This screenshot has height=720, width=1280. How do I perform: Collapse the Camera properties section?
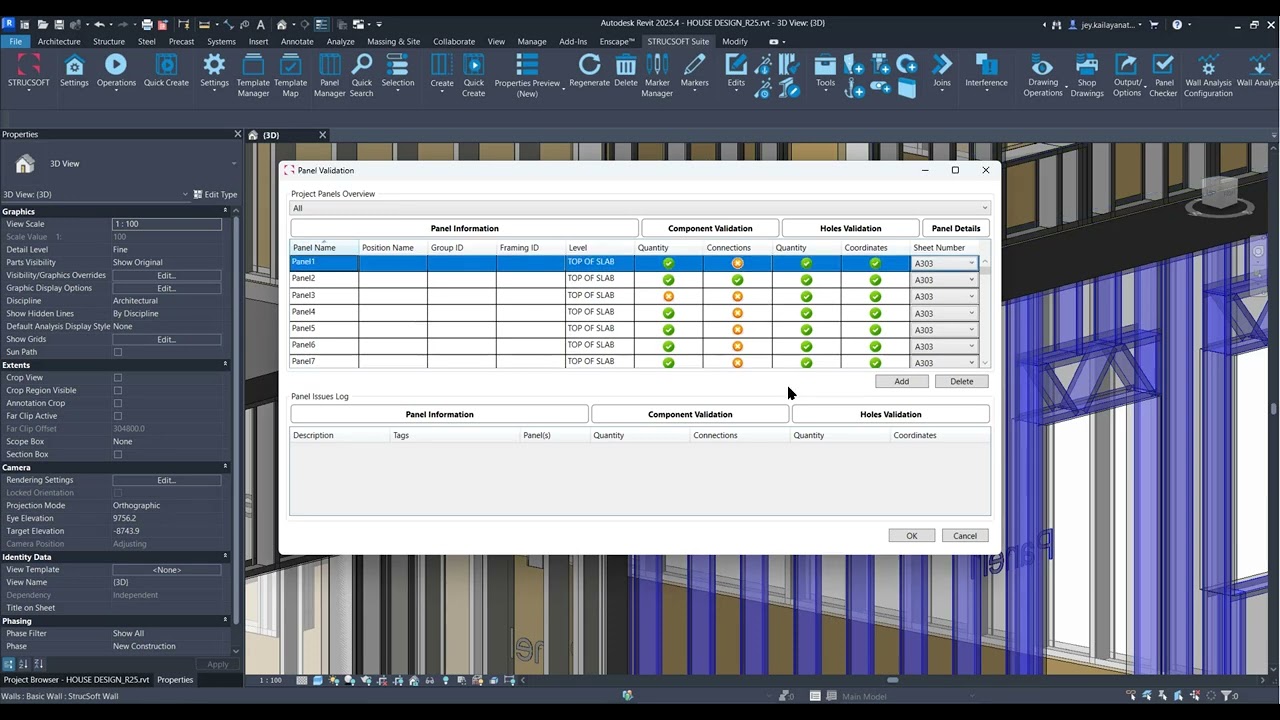tap(225, 467)
